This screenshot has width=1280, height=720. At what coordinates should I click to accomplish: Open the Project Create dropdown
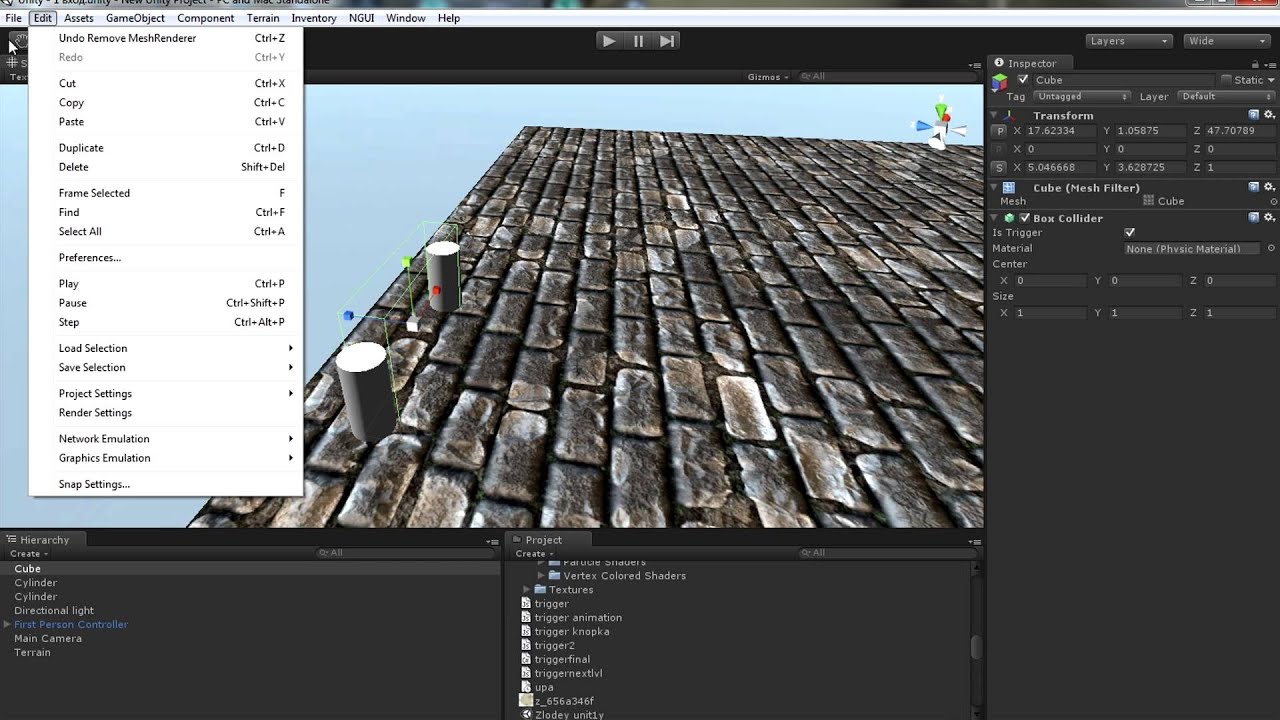[x=534, y=554]
